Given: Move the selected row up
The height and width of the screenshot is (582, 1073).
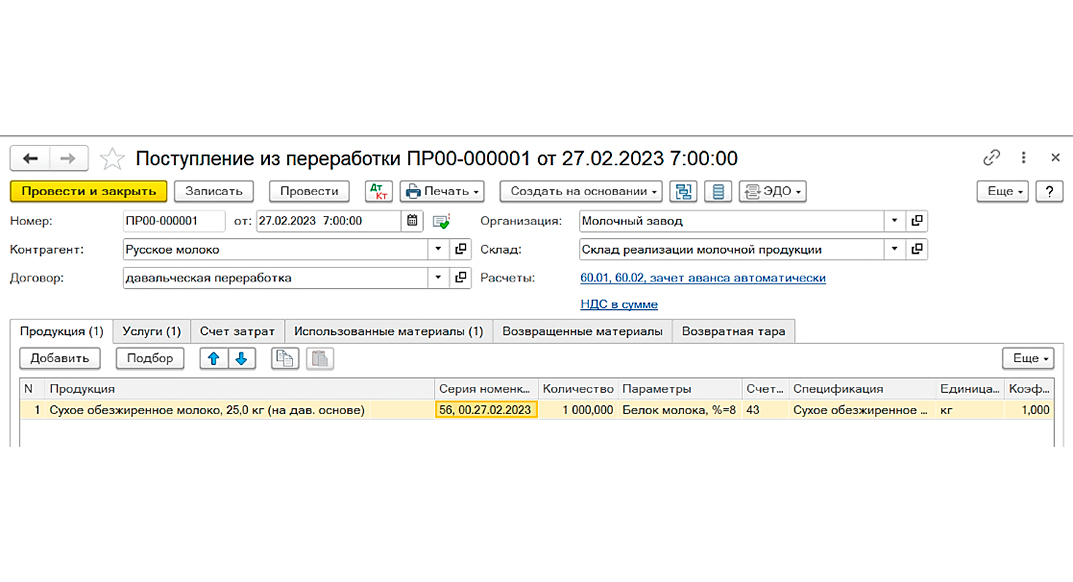Looking at the screenshot, I should click(x=213, y=358).
